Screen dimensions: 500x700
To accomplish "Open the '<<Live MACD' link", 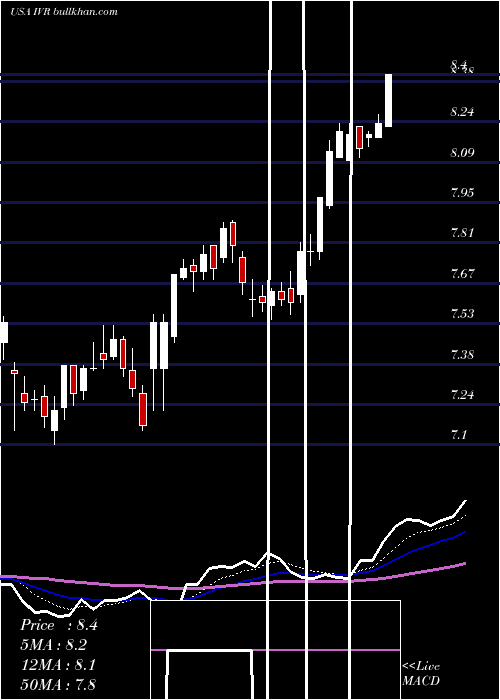I will 421,673.
